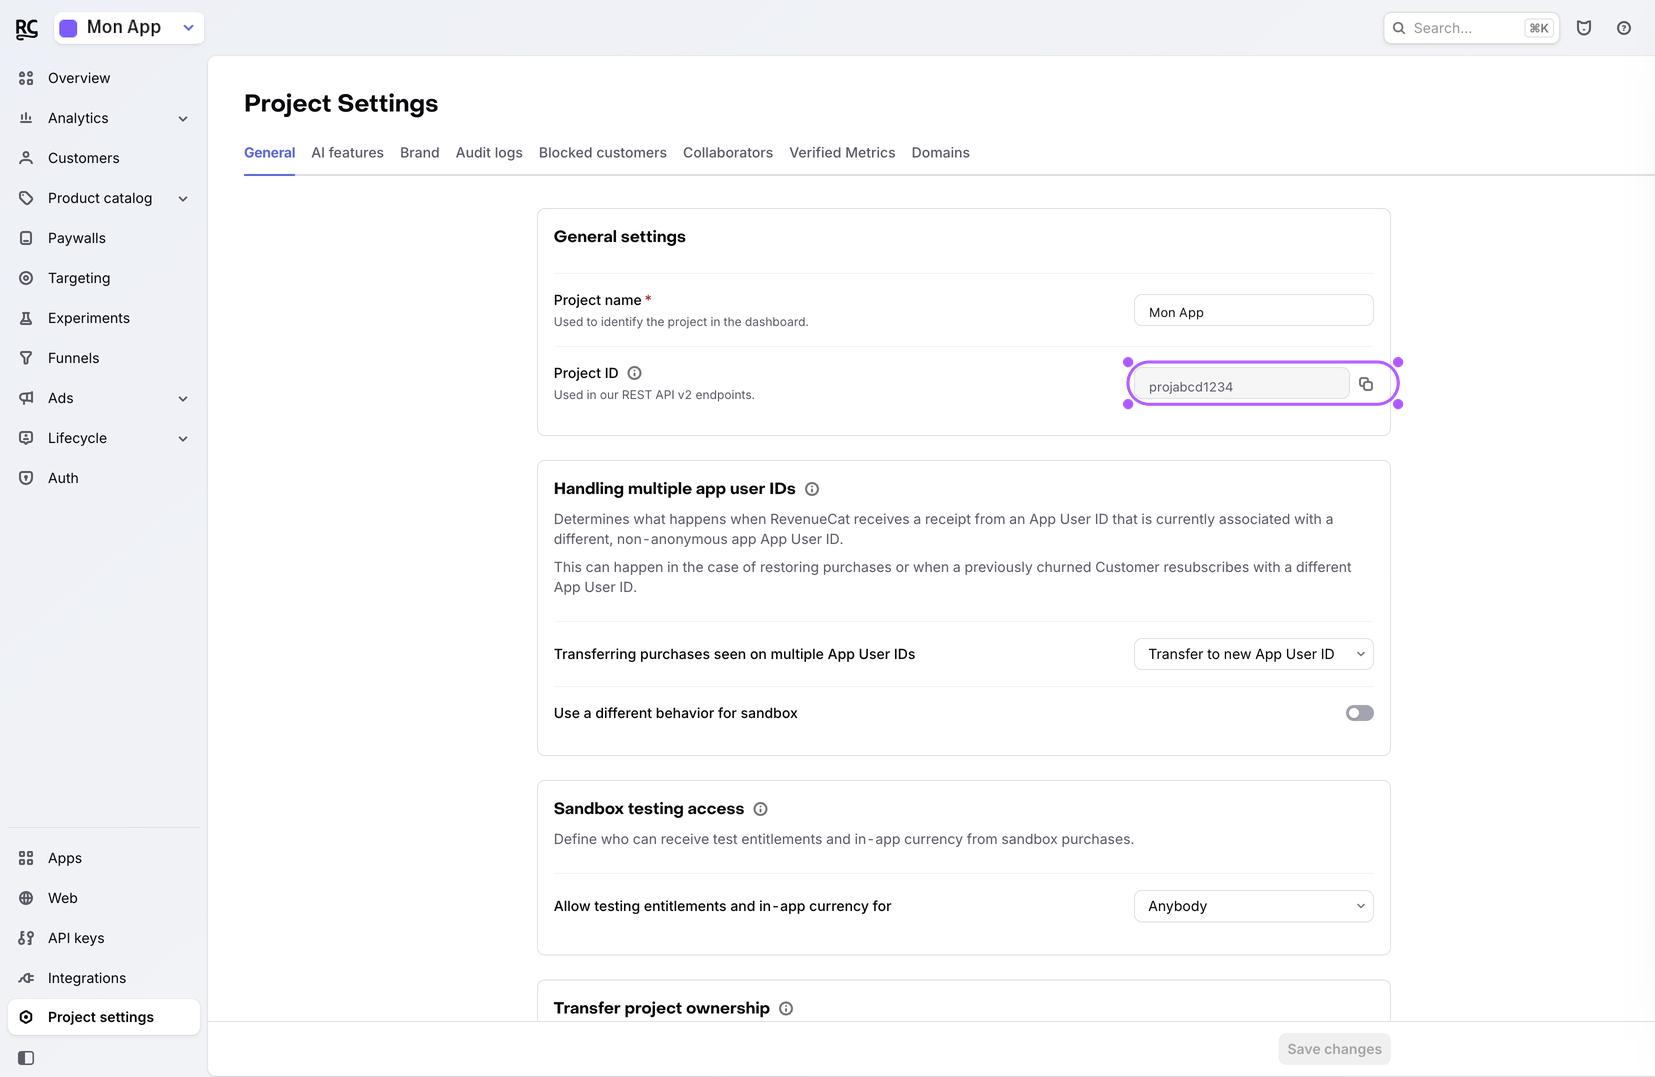Click the Save changes button
The height and width of the screenshot is (1077, 1655).
tap(1334, 1049)
